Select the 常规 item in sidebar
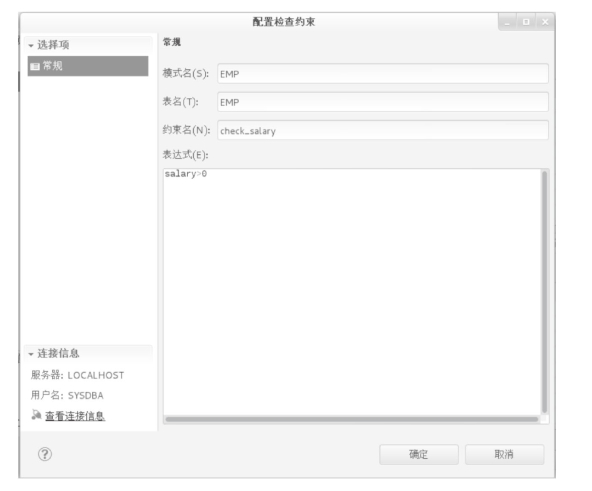The image size is (592, 491). pos(88,66)
